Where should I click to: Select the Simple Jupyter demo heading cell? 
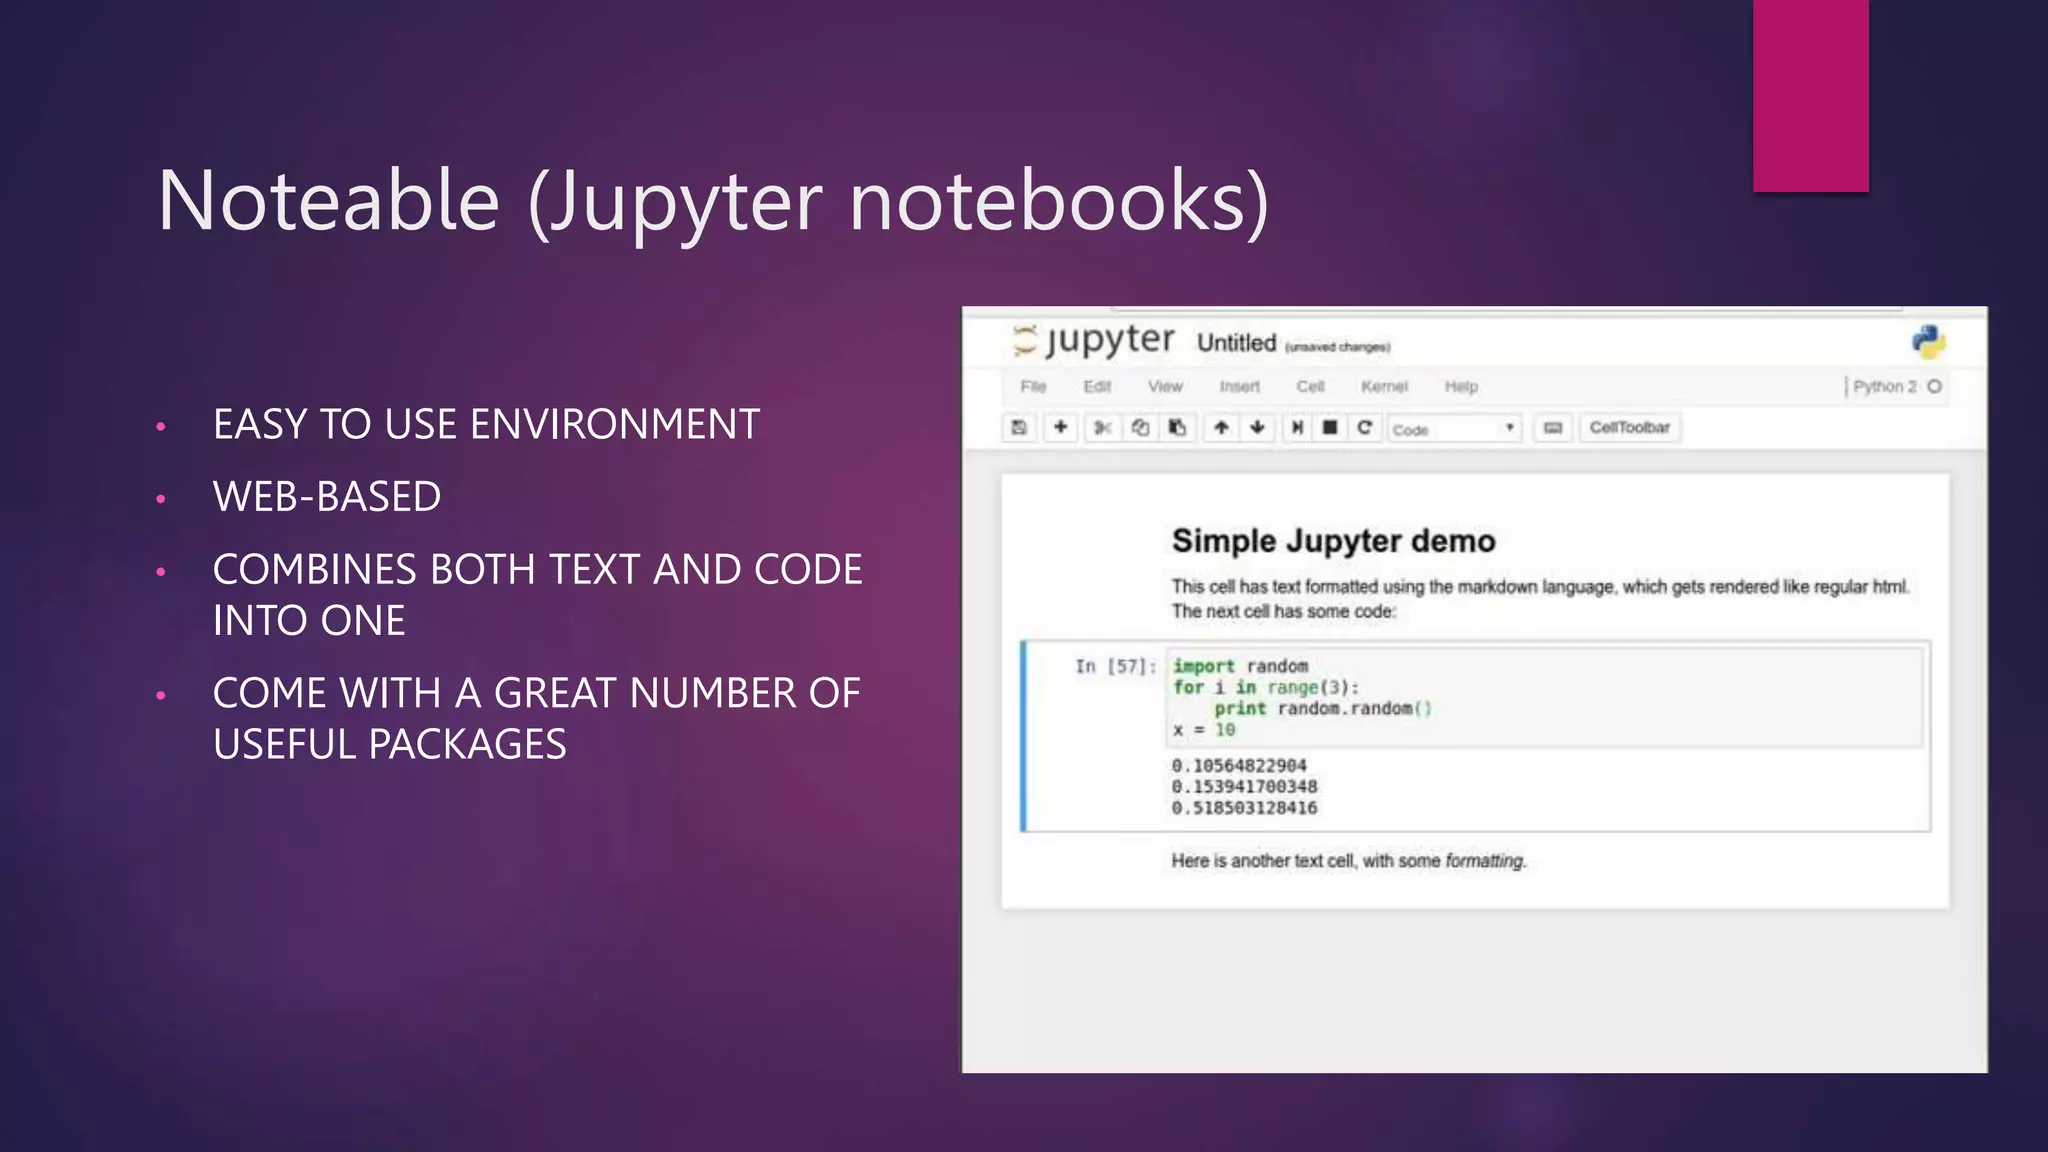1333,541
